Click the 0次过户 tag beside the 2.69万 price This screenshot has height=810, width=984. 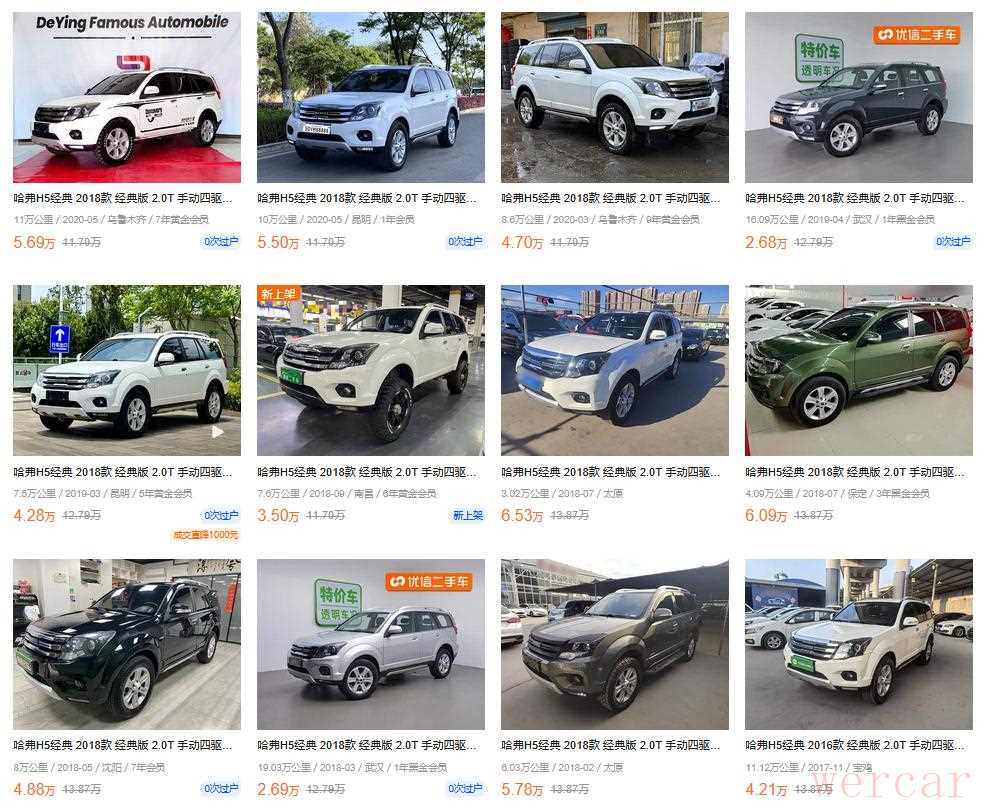465,788
